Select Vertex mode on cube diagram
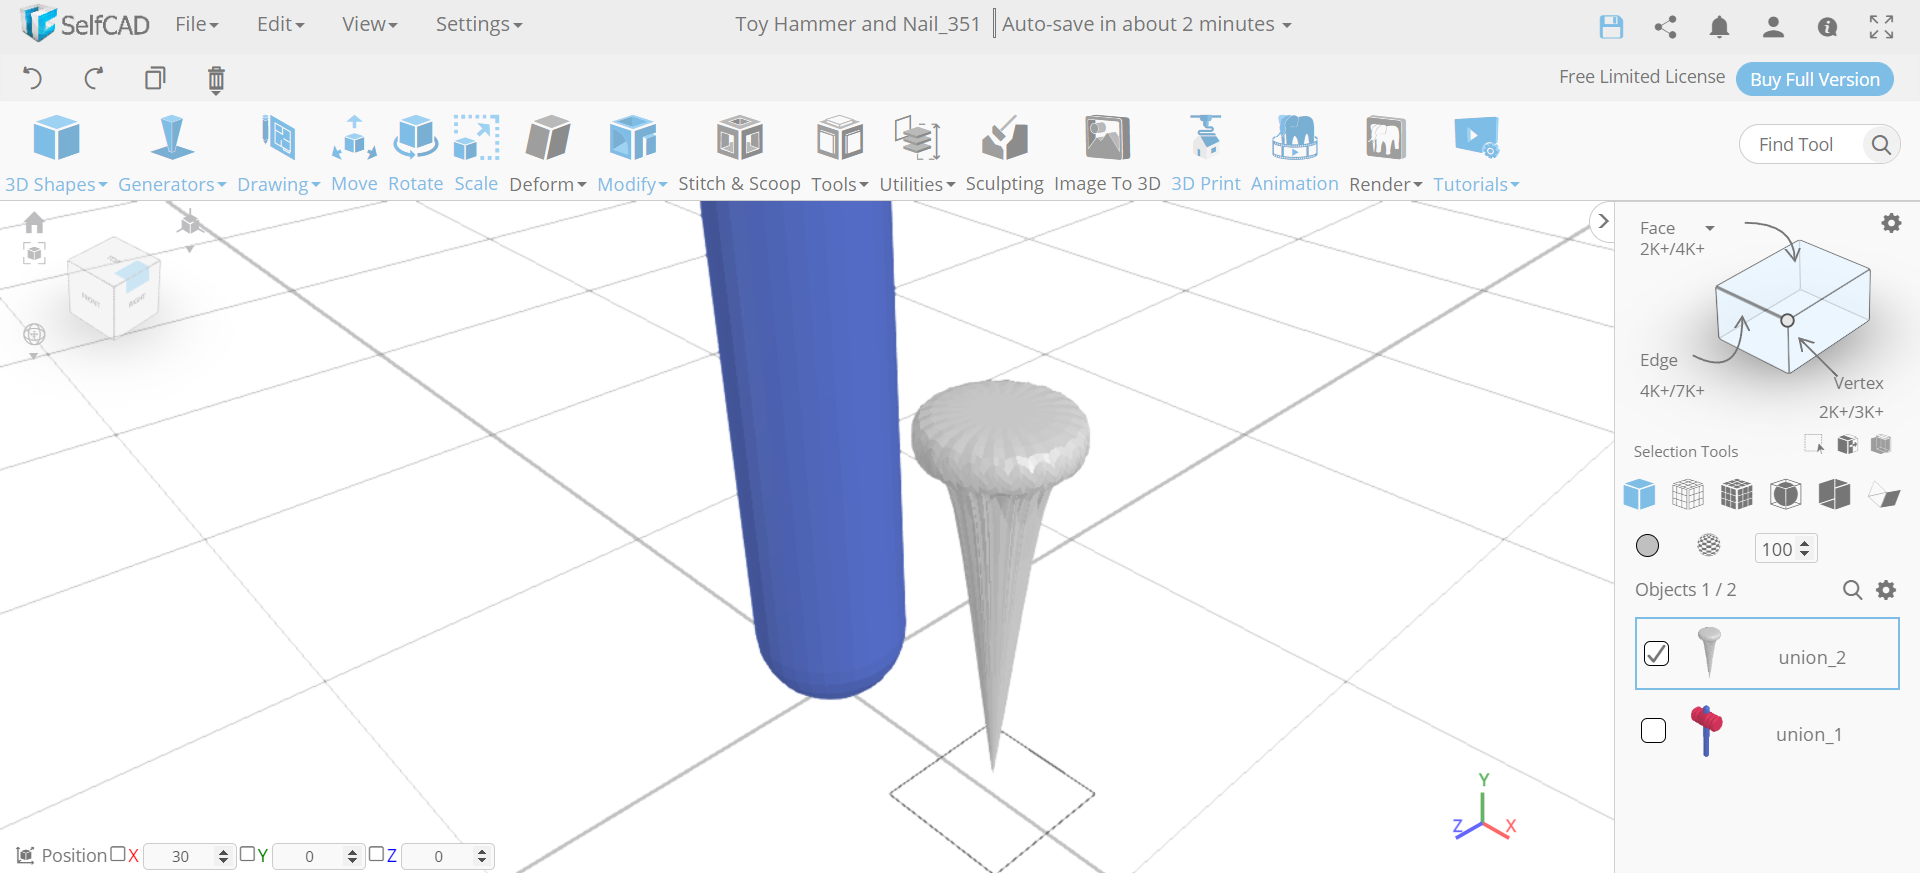 point(1858,383)
